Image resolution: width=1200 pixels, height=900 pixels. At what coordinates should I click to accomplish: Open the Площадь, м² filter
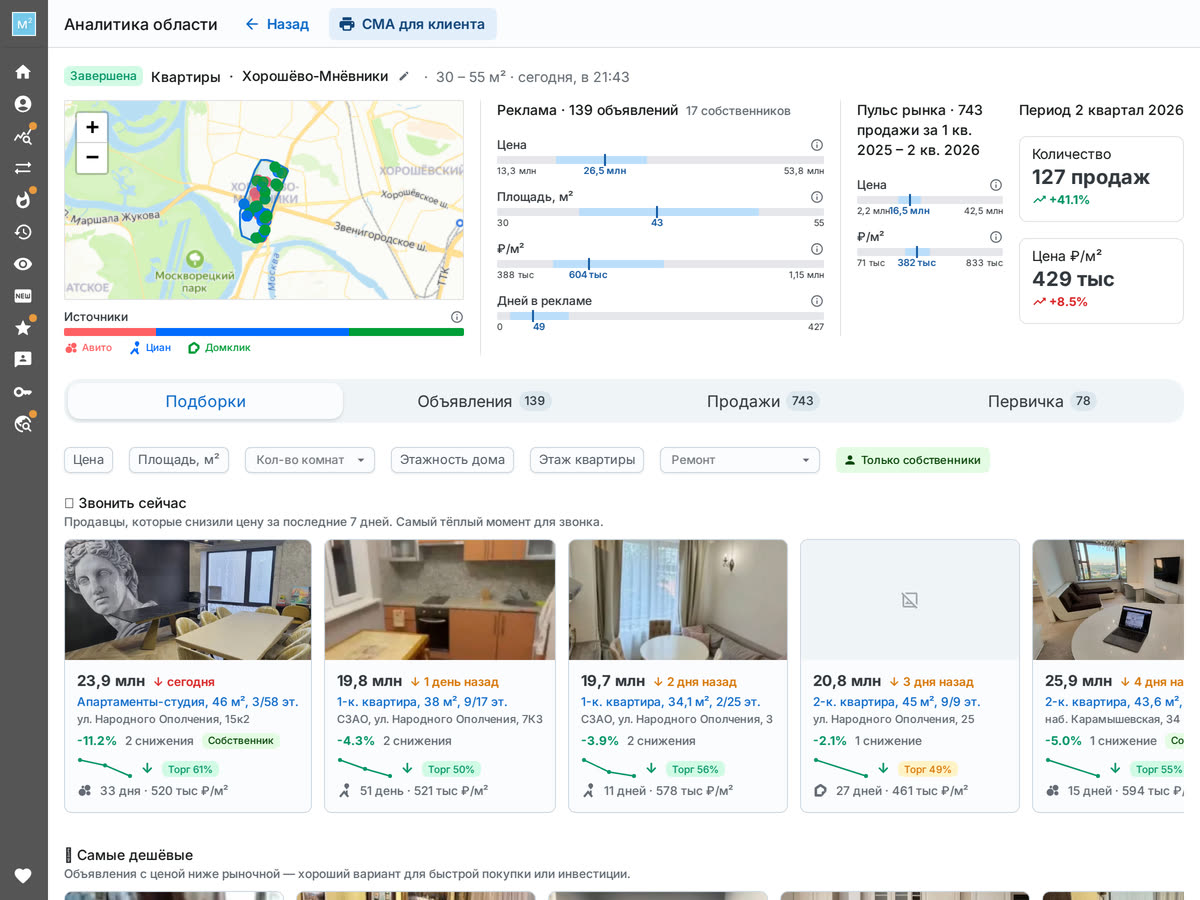(x=179, y=460)
